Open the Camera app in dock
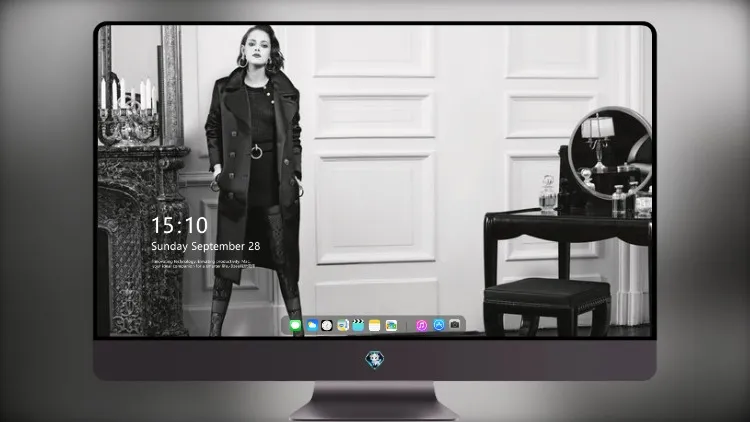The width and height of the screenshot is (750, 422). [x=455, y=324]
